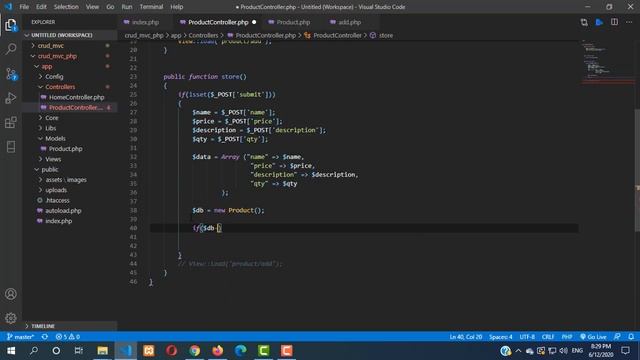The width and height of the screenshot is (640, 360).
Task: Open the Explorer view in activity bar
Action: click(11, 25)
